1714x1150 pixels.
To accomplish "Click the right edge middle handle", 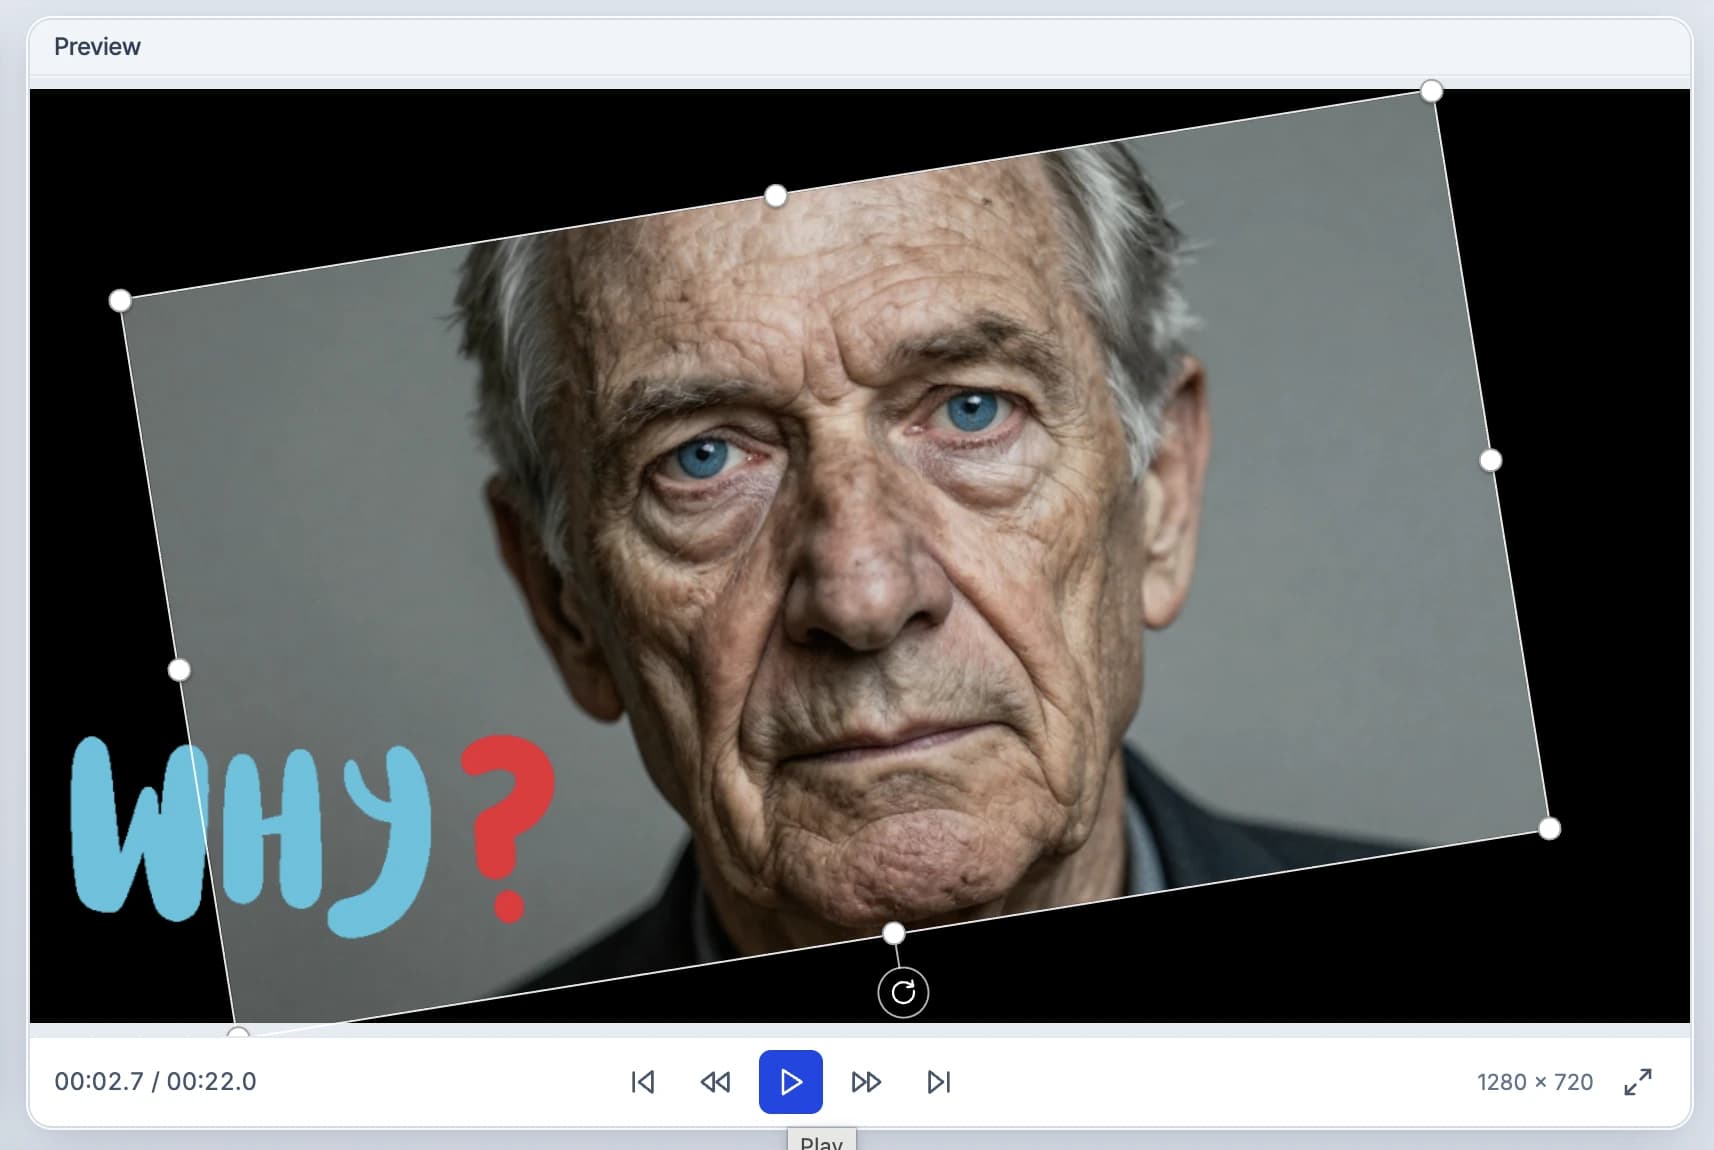I will click(1491, 460).
